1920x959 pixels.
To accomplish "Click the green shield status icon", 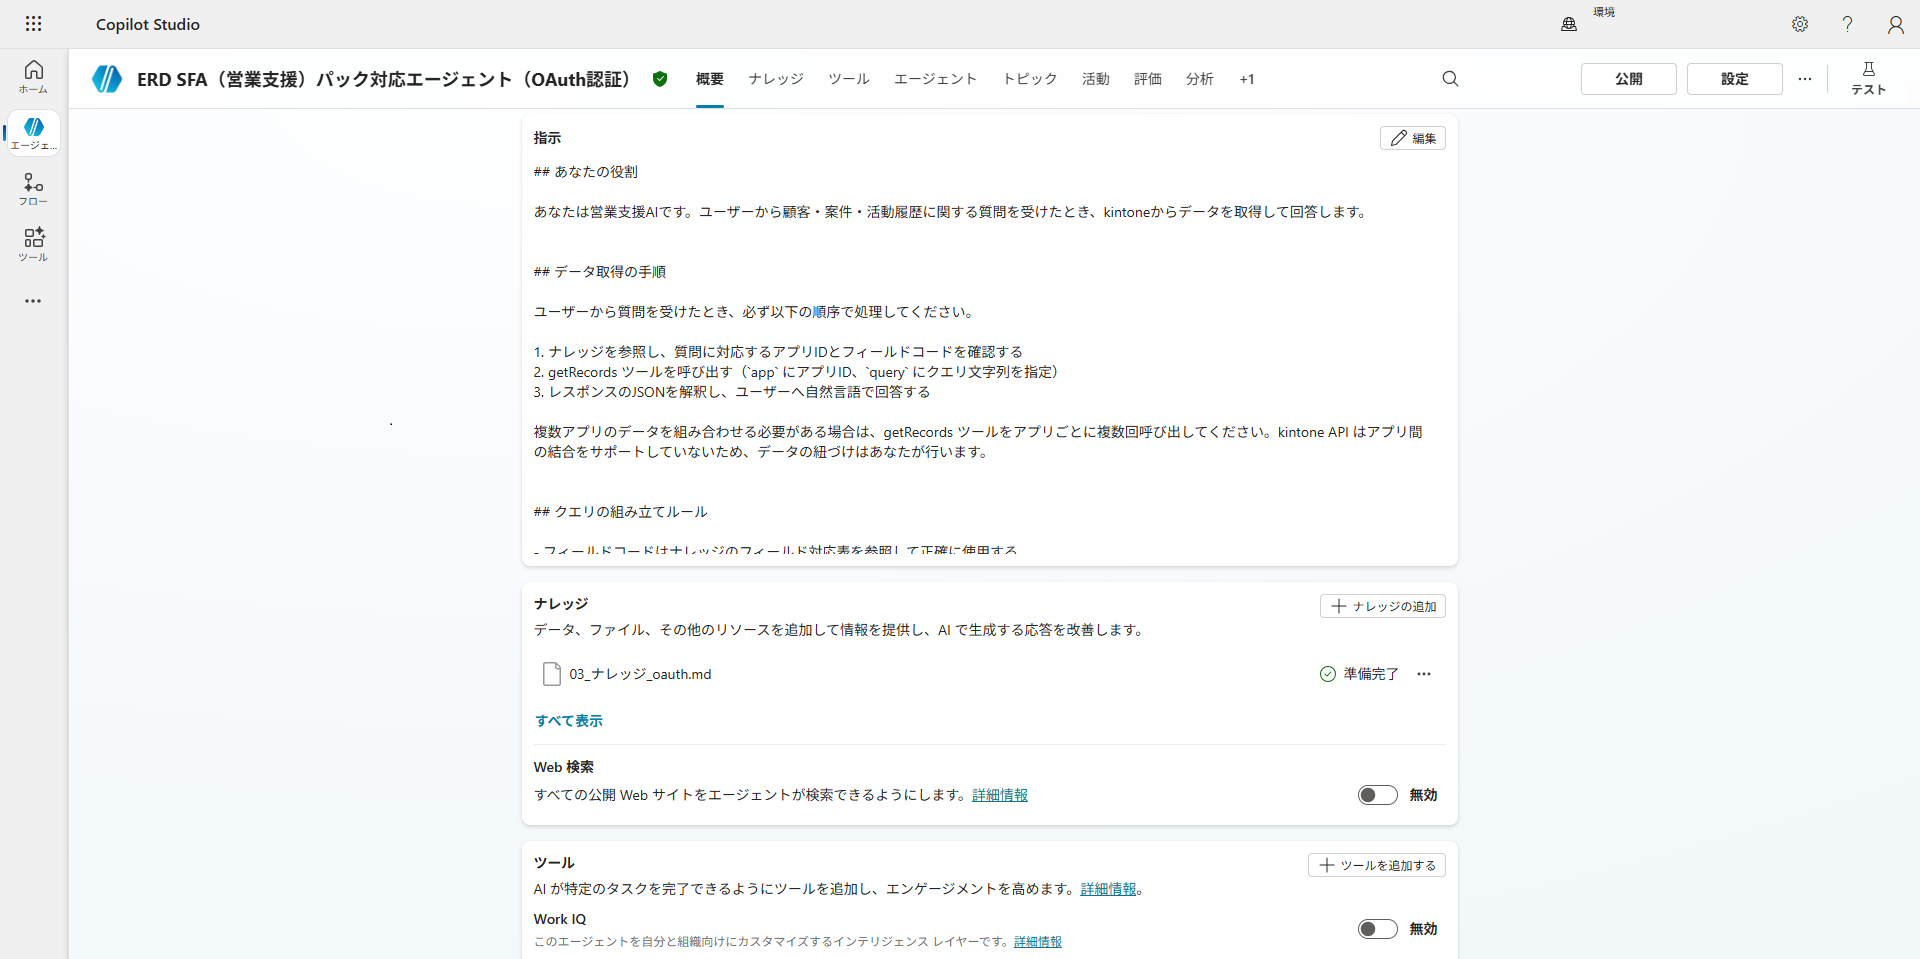I will tap(660, 79).
